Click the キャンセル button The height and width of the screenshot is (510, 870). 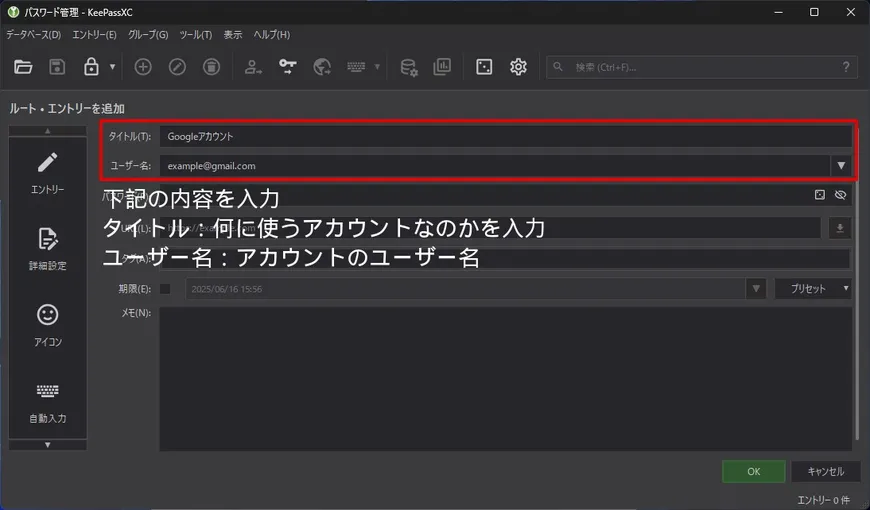tap(826, 472)
